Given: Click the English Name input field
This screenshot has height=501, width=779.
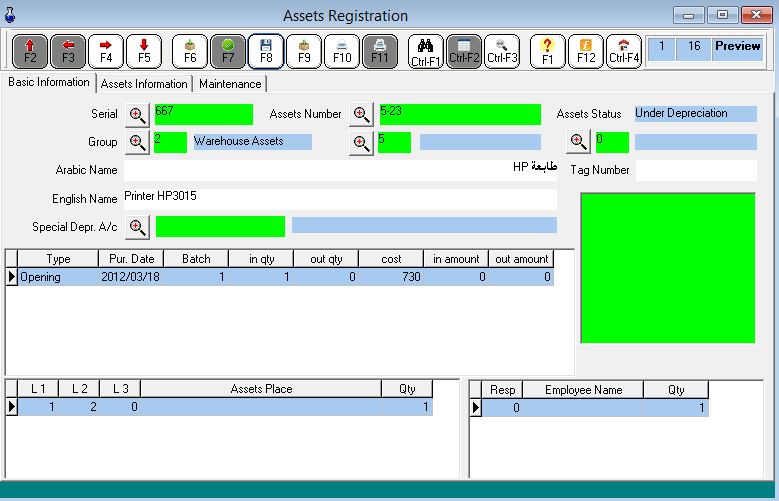Looking at the screenshot, I should [x=340, y=198].
